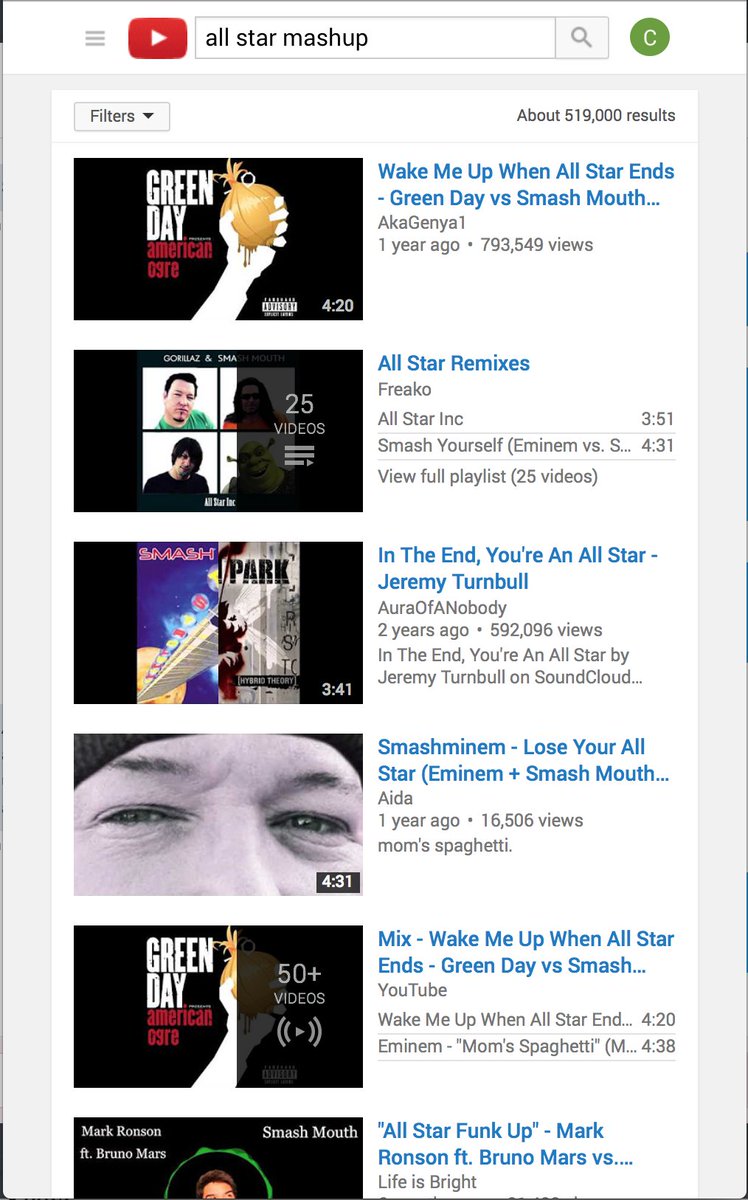Viewport: 748px width, 1200px height.
Task: Click the 4:31 duration badge on Smashminem thumbnail
Action: pos(337,882)
